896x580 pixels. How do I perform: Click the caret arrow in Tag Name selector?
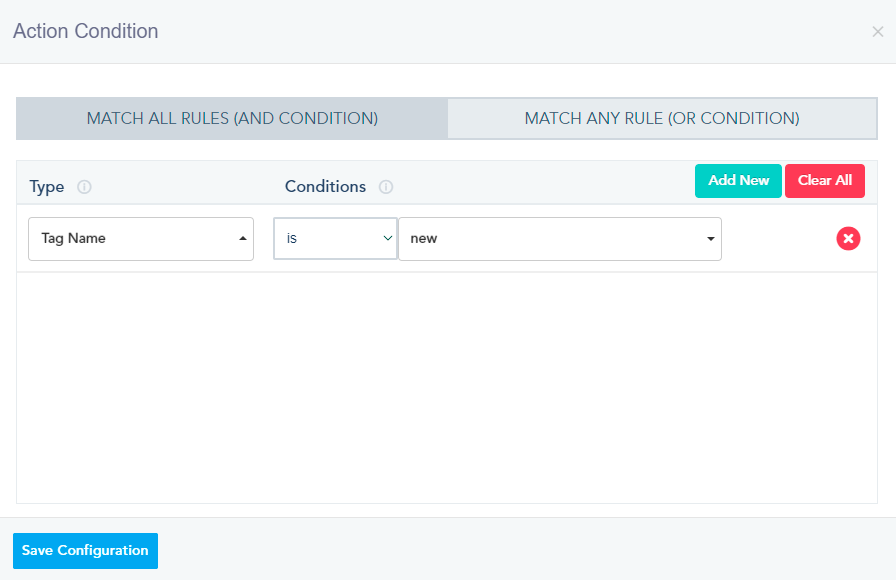[x=243, y=238]
